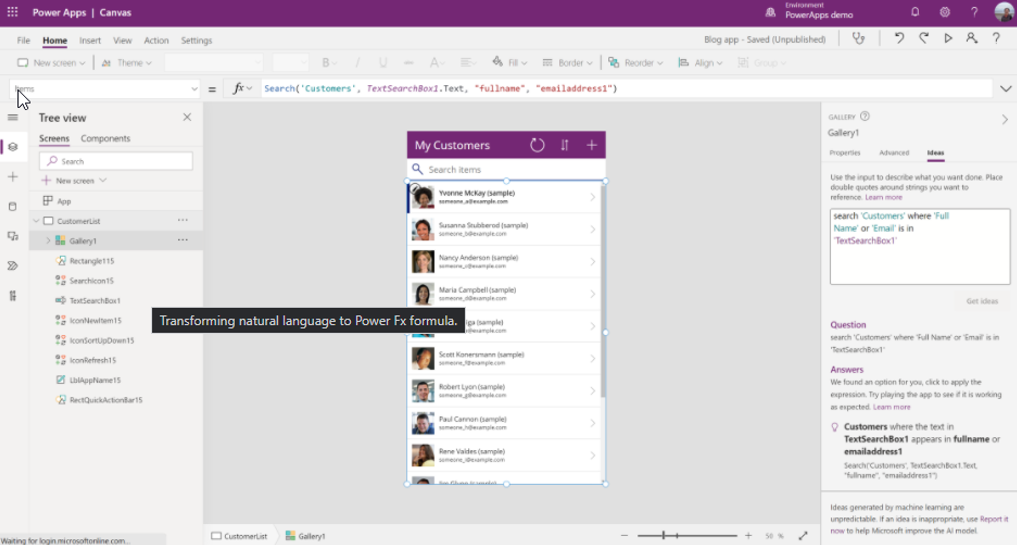Select IconRefresh15 in tree view
This screenshot has height=545, width=1017.
point(93,360)
